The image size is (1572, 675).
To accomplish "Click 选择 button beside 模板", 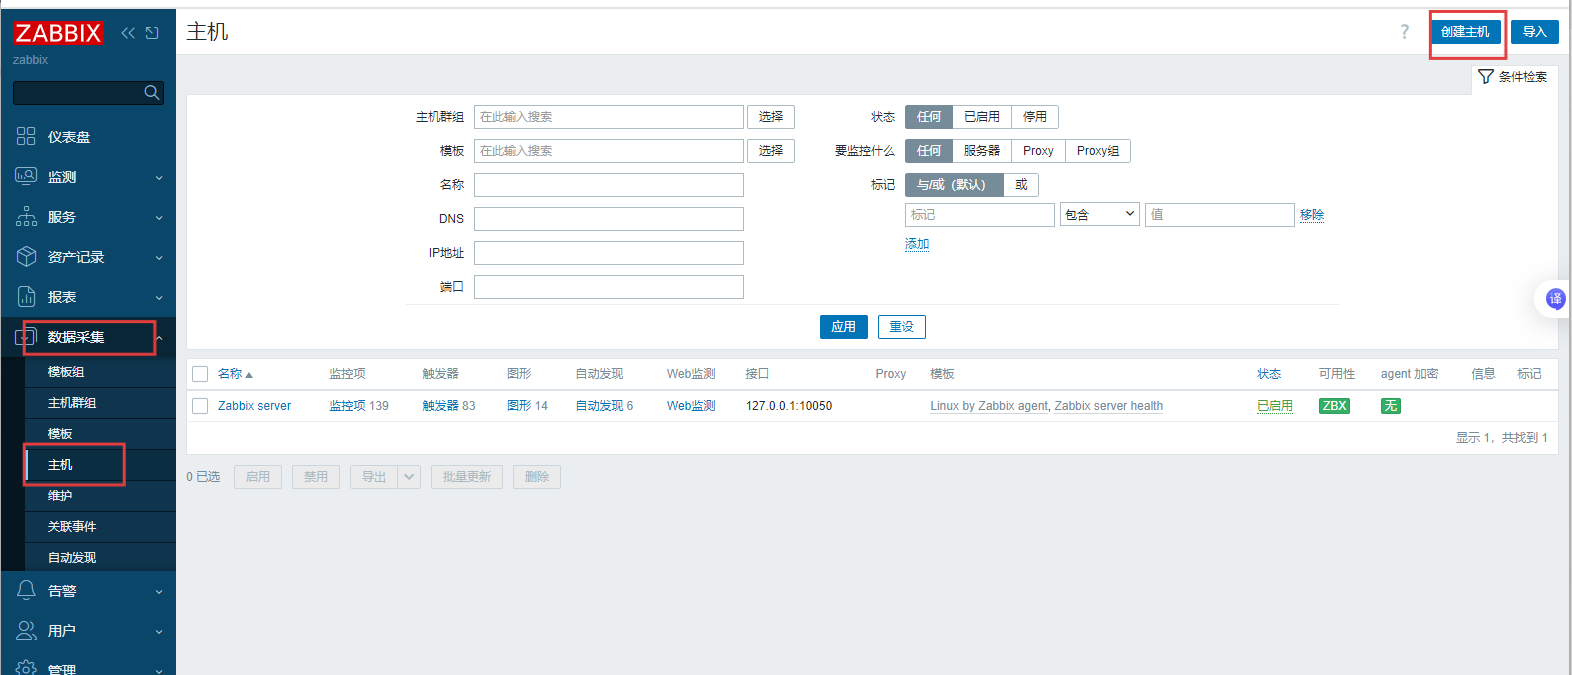I will [x=770, y=151].
